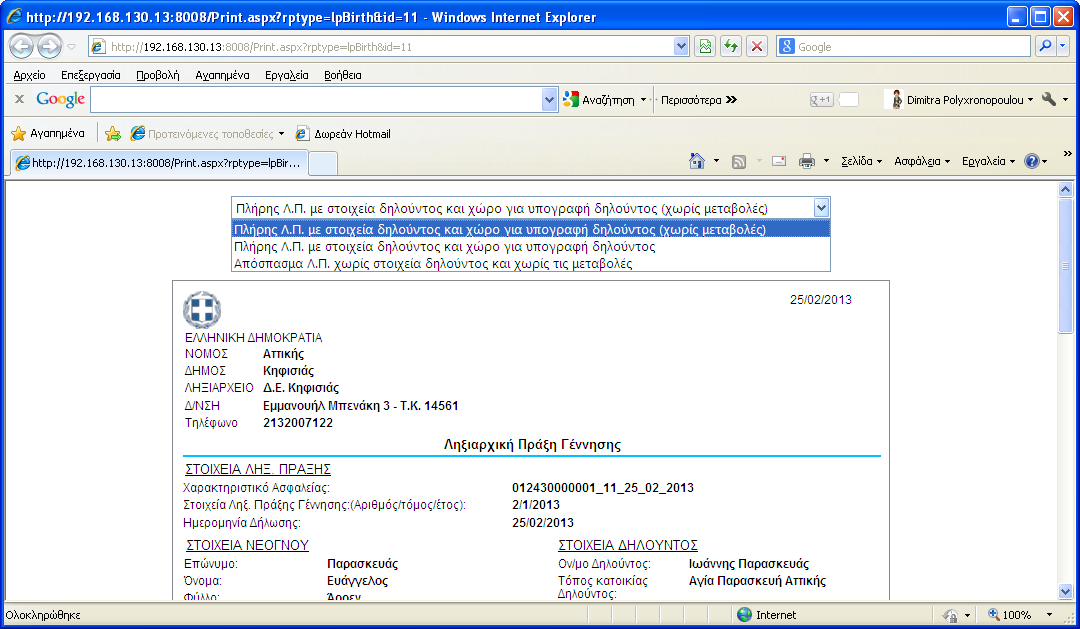Click the Internet zone globe icon

[745, 615]
